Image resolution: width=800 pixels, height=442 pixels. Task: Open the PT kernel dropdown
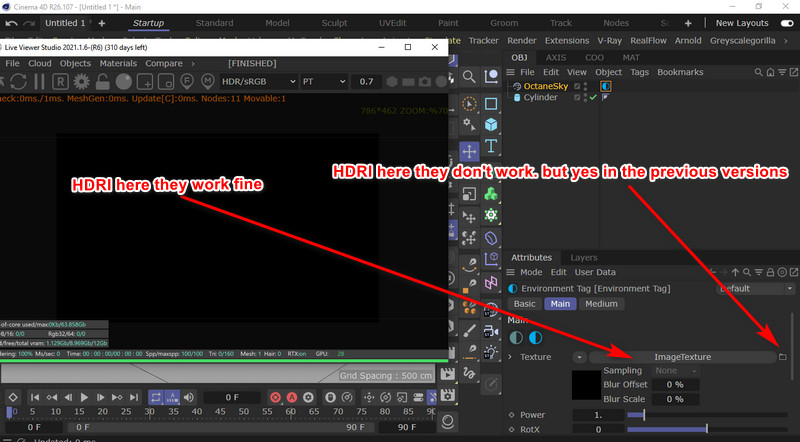pyautogui.click(x=323, y=81)
